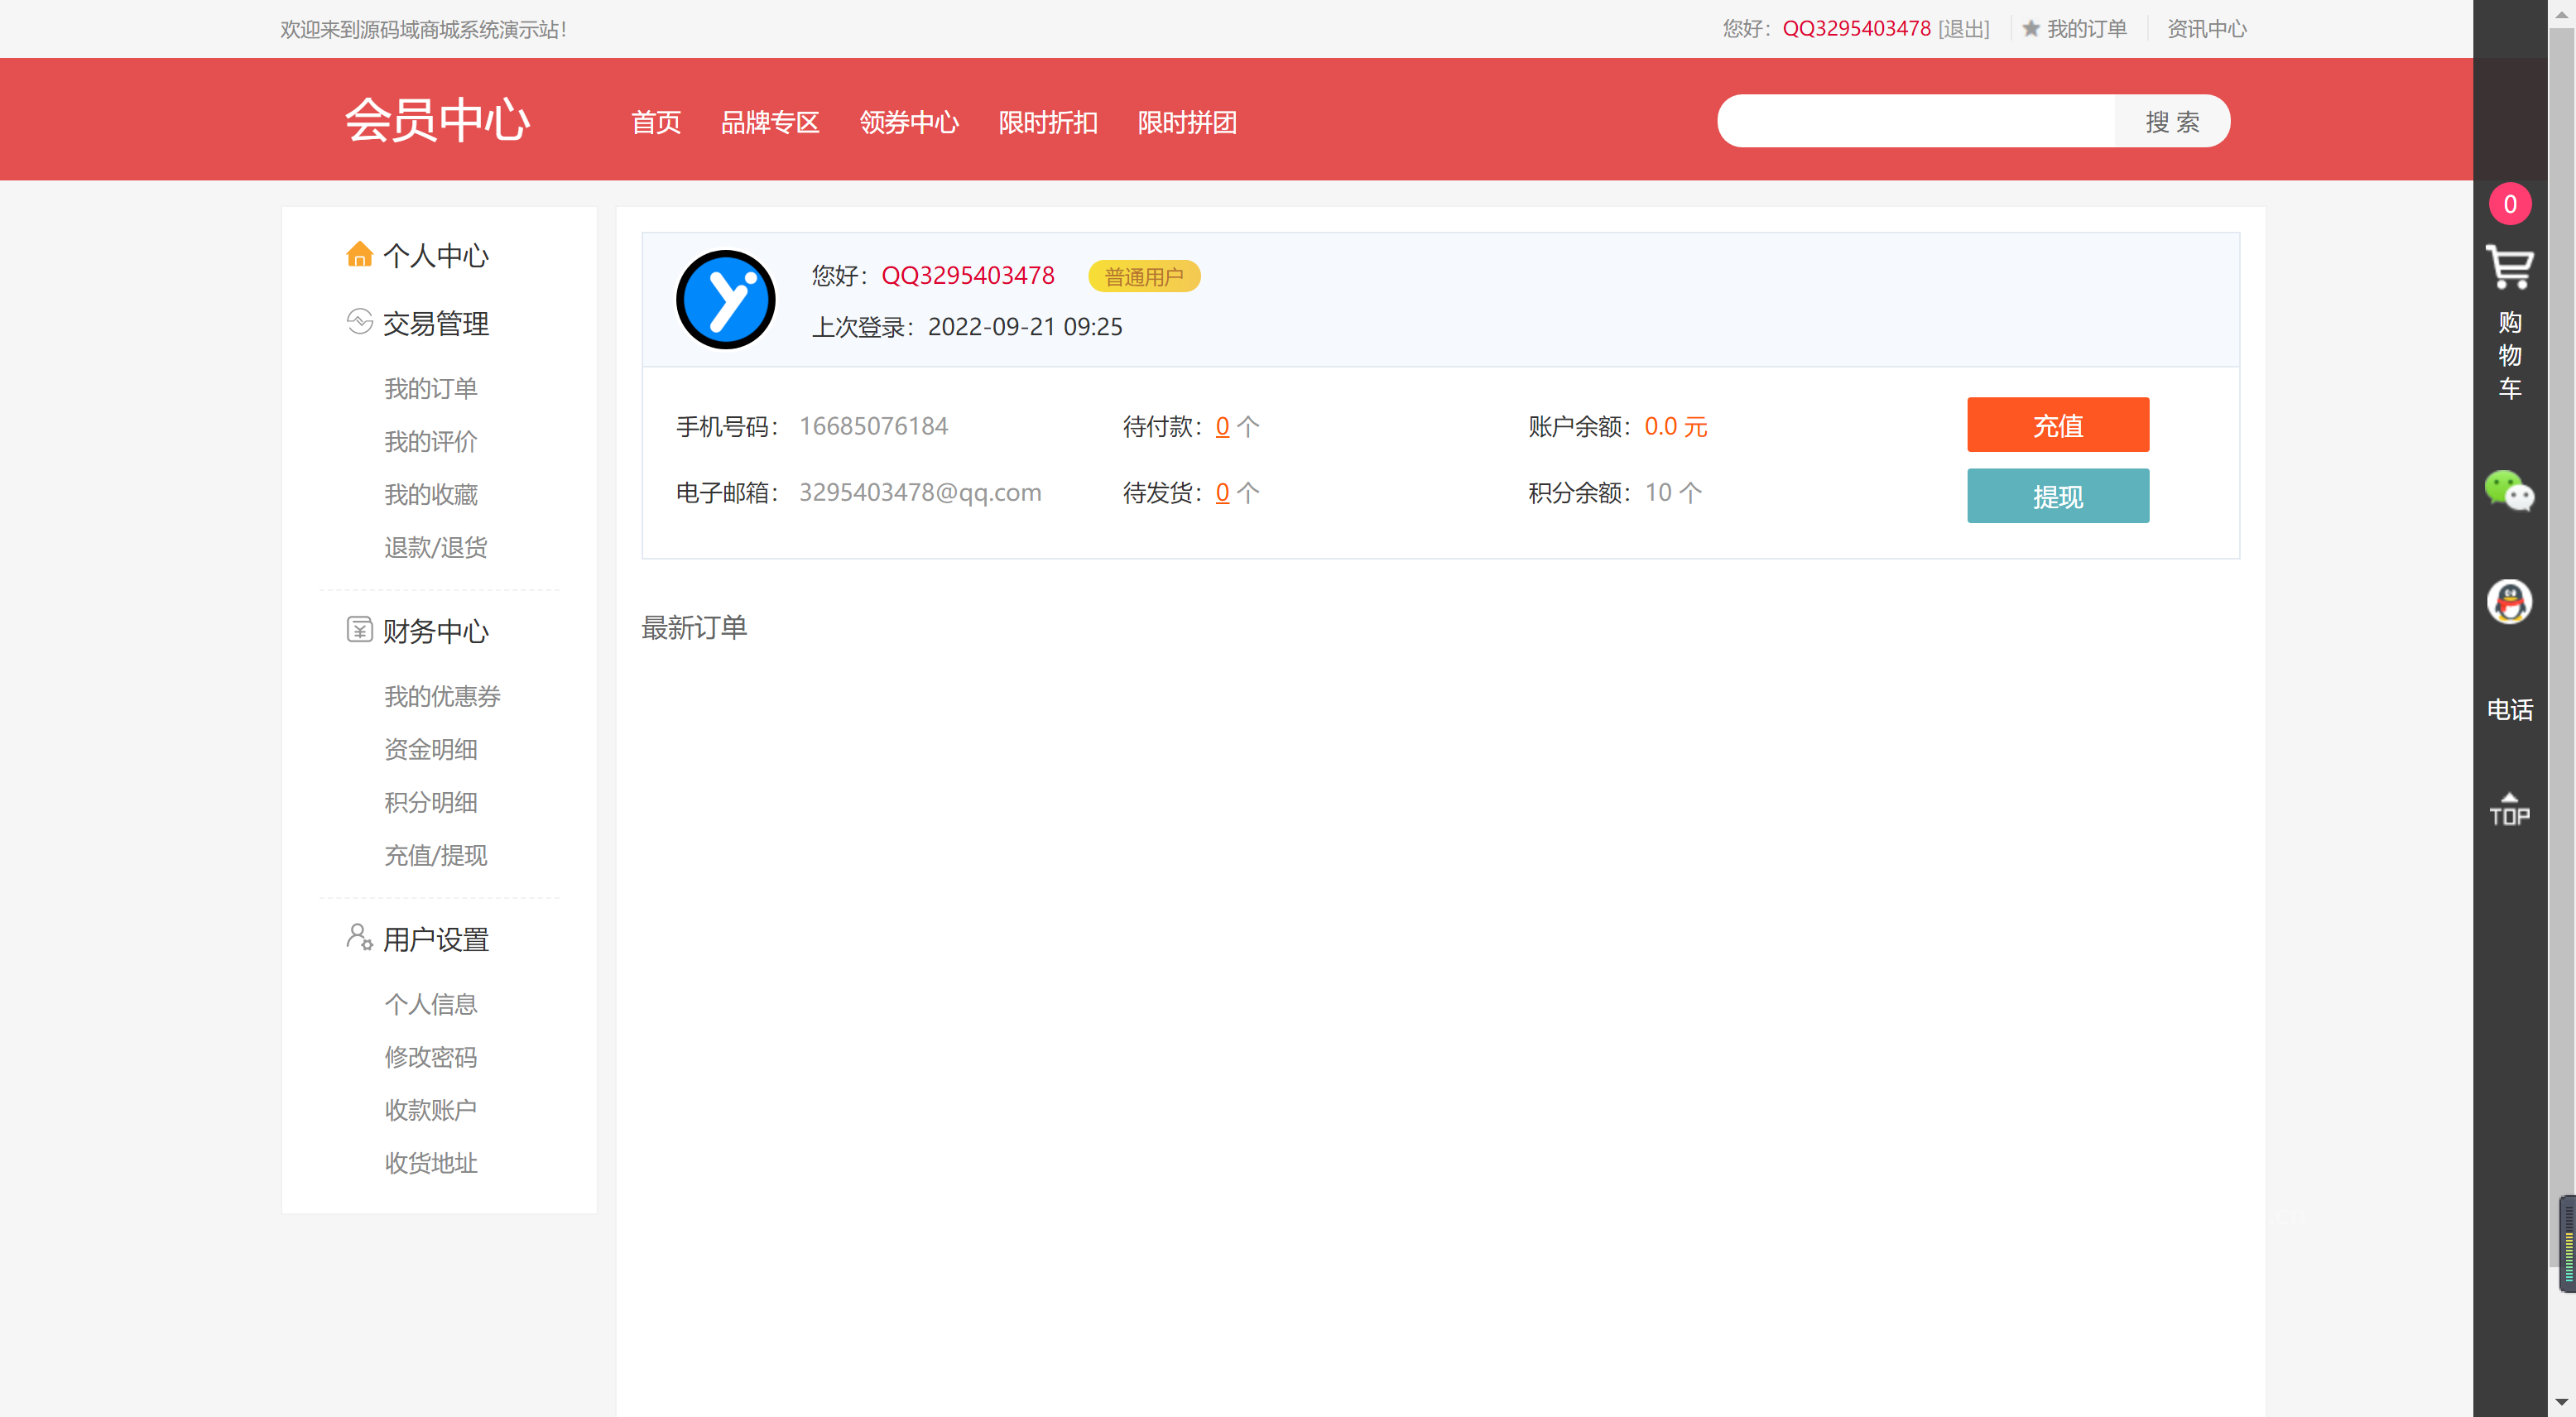2576x1417 pixels.
Task: Click the 充值 recharge button
Action: [x=2057, y=424]
